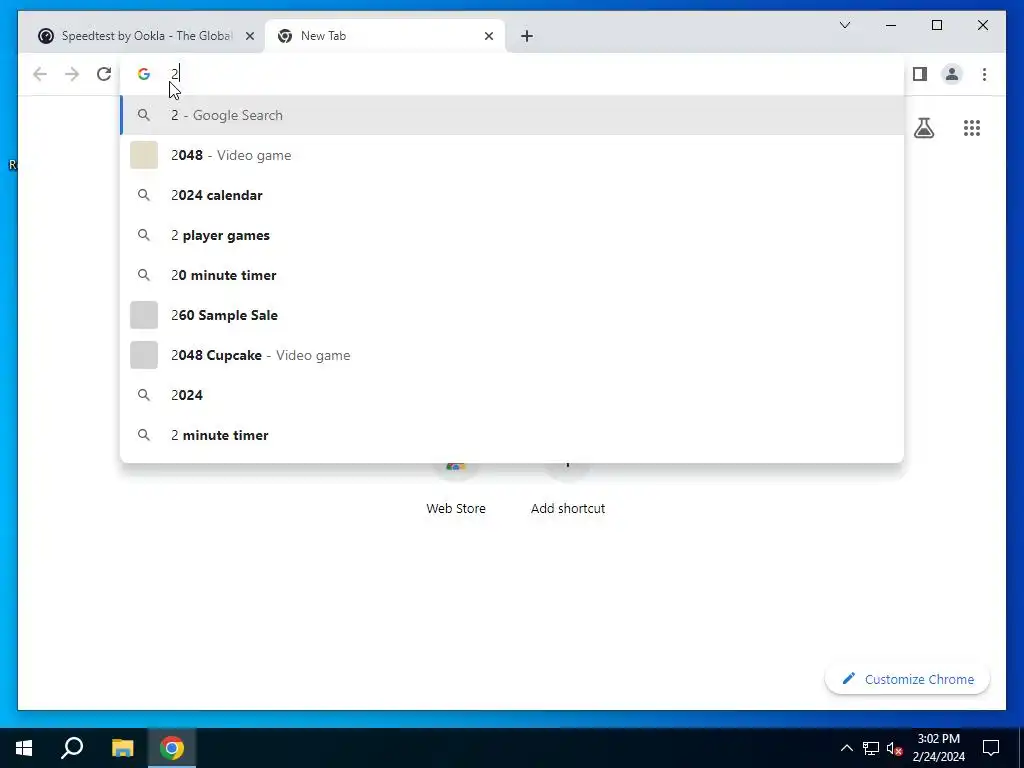Open the Chrome three-dot menu
1024x768 pixels.
984,74
